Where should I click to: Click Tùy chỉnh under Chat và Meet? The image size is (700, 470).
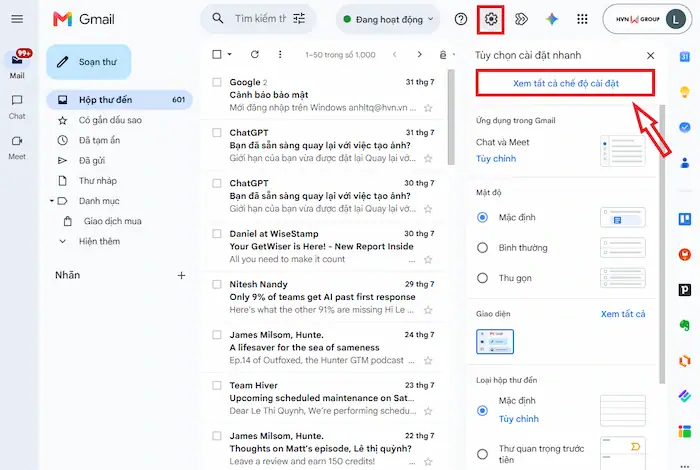point(496,159)
